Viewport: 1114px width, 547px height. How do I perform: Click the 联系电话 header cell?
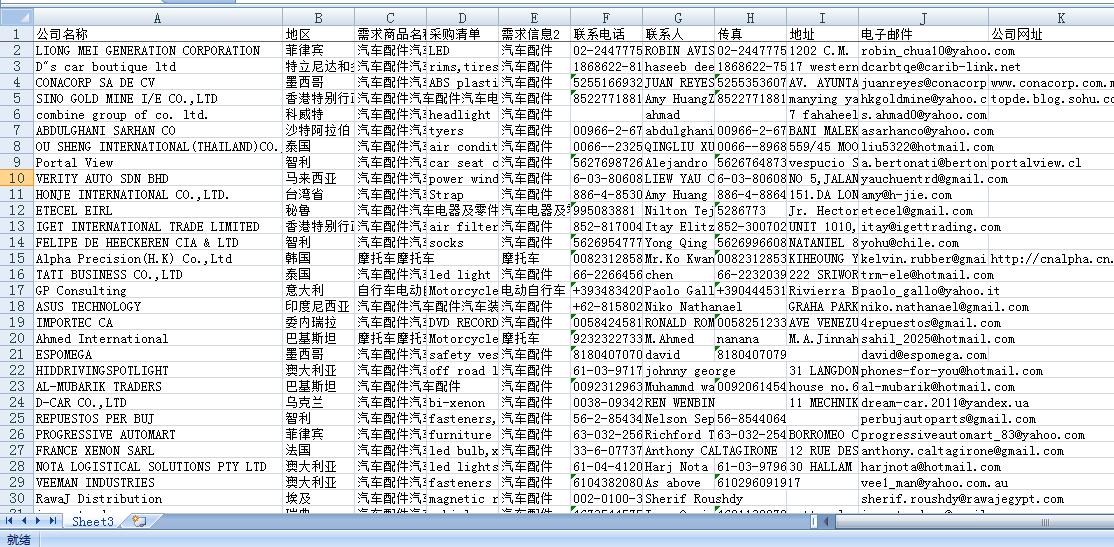pos(607,34)
